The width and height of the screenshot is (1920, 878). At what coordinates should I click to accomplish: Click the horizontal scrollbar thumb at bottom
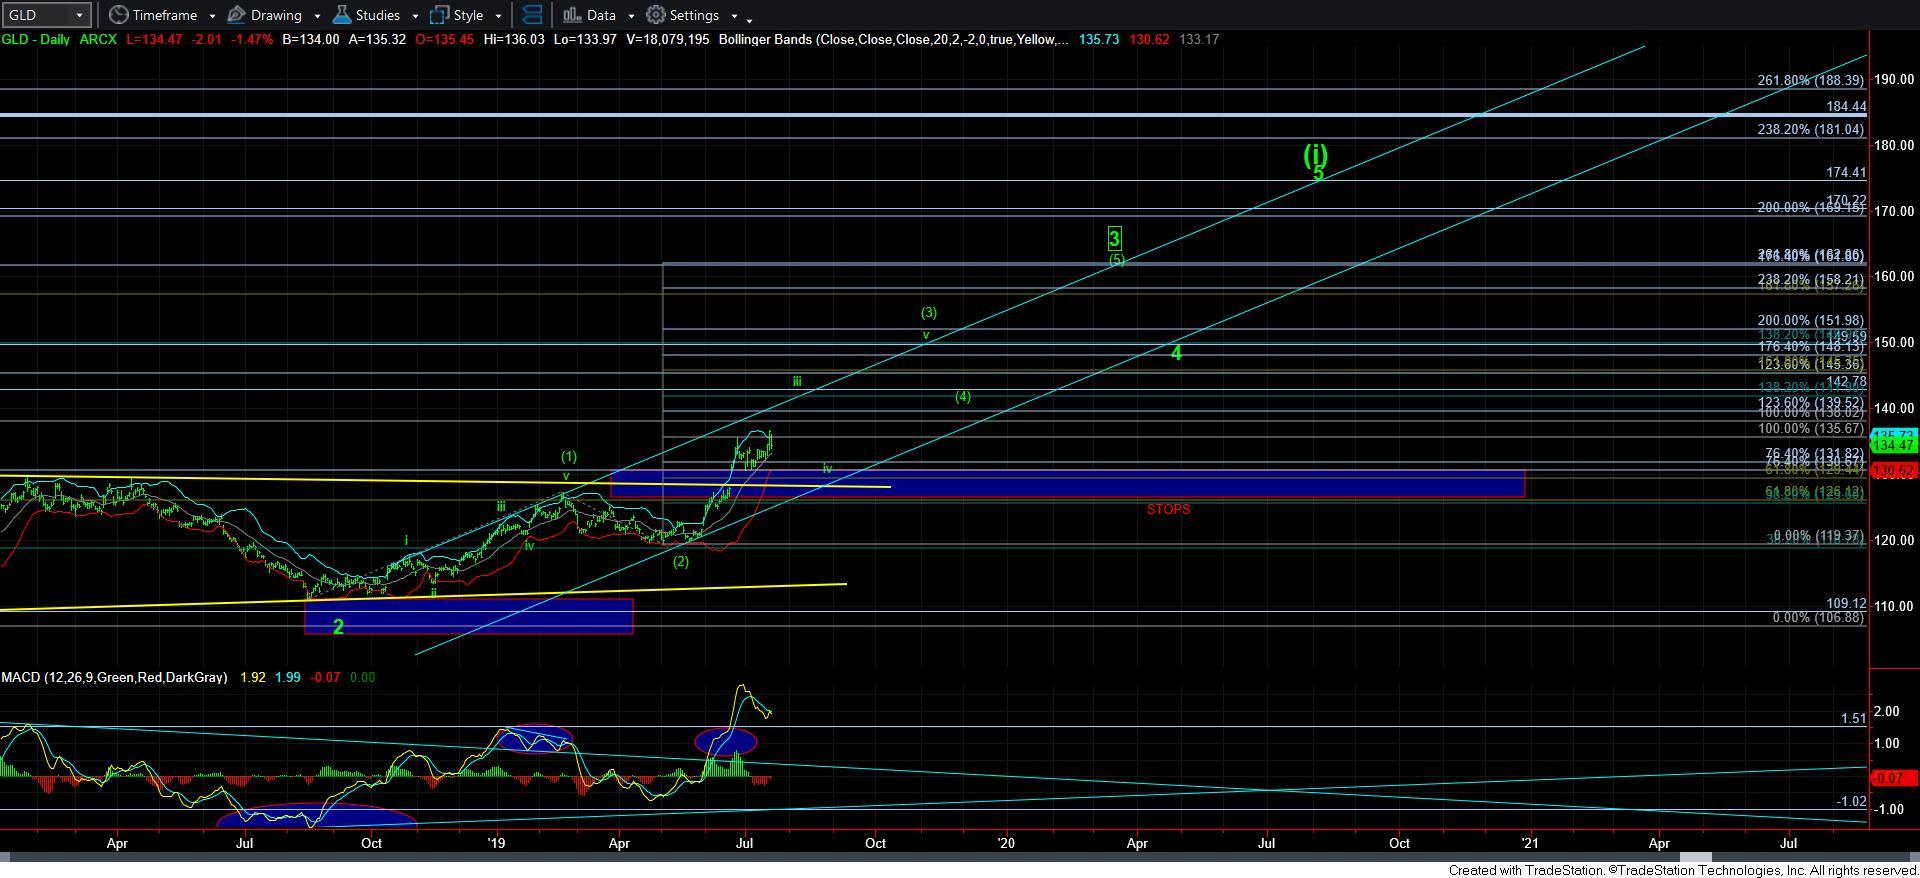pyautogui.click(x=1695, y=857)
